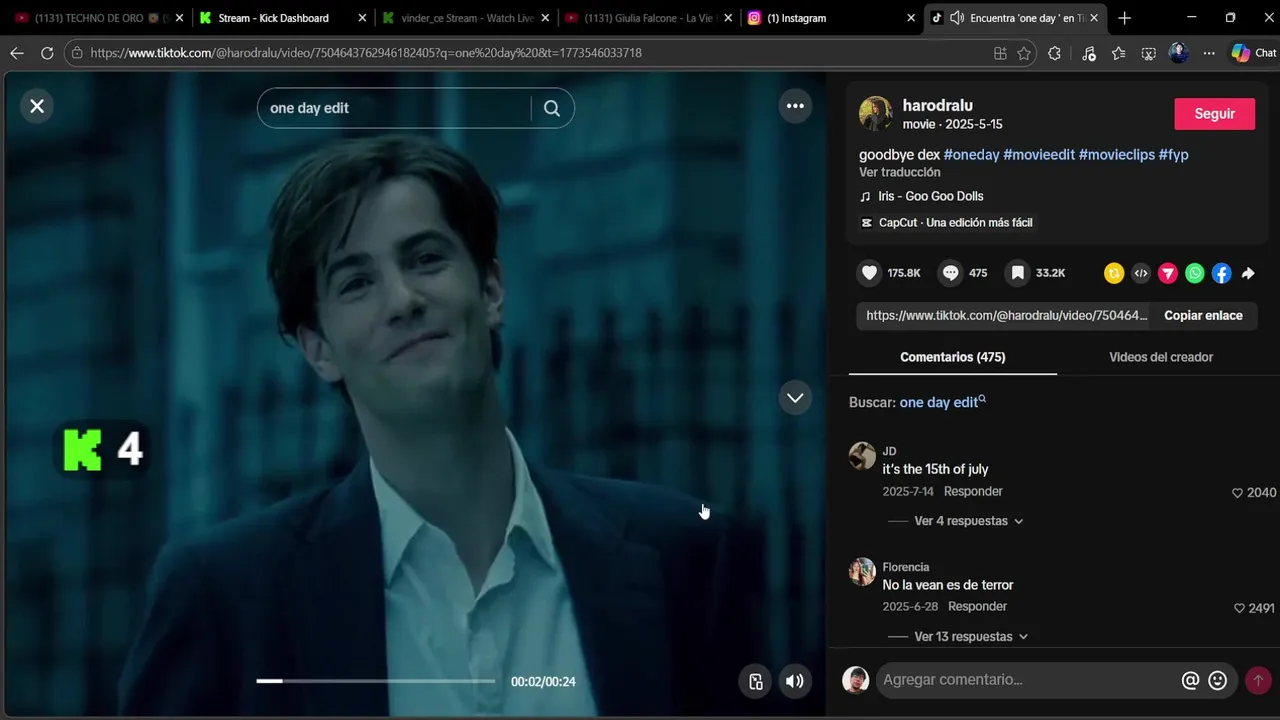Open JD's commenter avatar
The image size is (1280, 720).
(862, 456)
